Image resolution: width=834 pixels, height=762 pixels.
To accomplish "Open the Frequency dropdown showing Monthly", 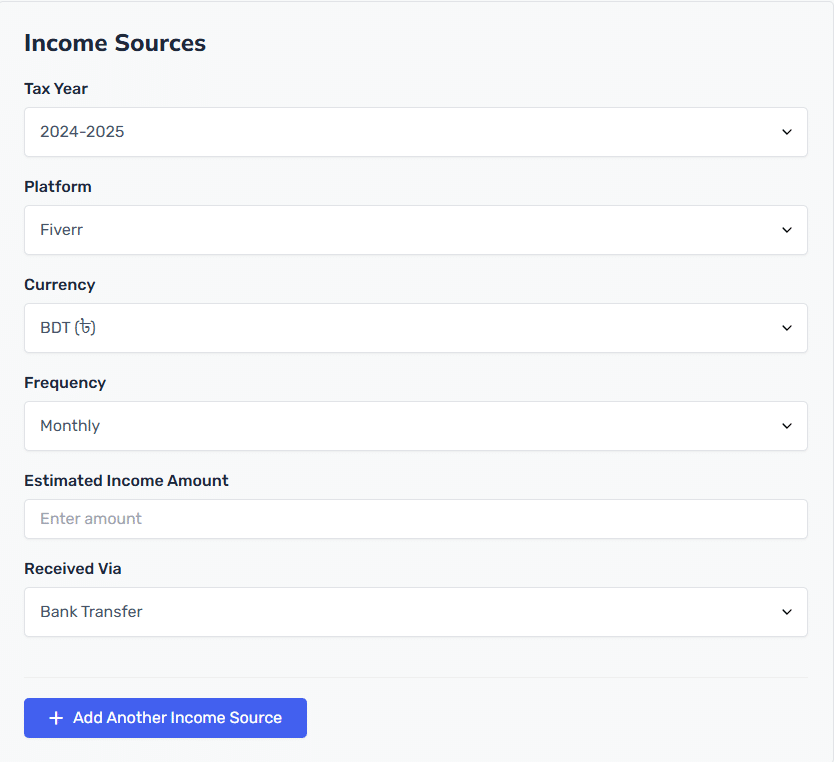I will (416, 426).
